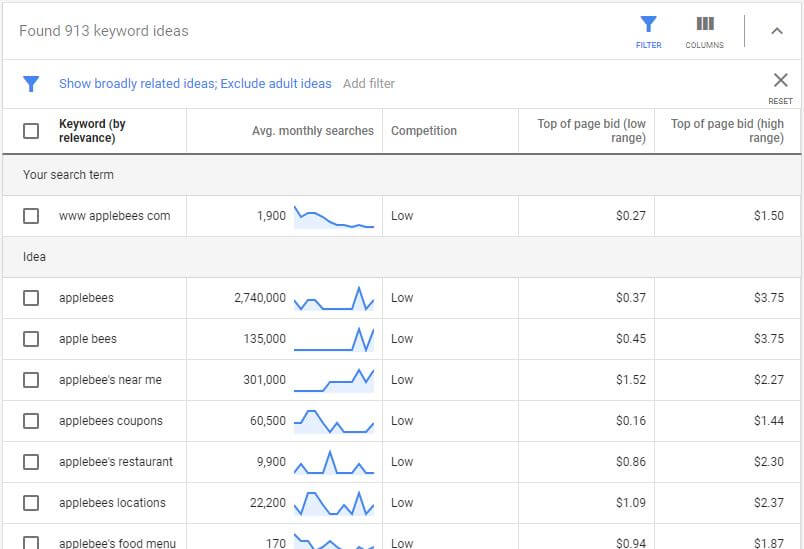This screenshot has width=804, height=549.
Task: Open the Show broadly related ideas filter
Action: pos(195,84)
